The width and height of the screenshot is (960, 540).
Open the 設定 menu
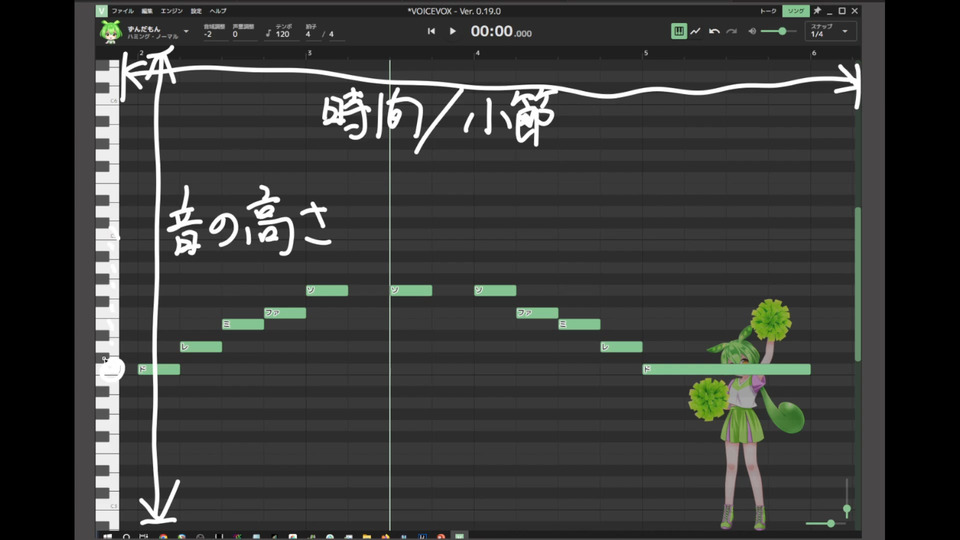point(196,11)
